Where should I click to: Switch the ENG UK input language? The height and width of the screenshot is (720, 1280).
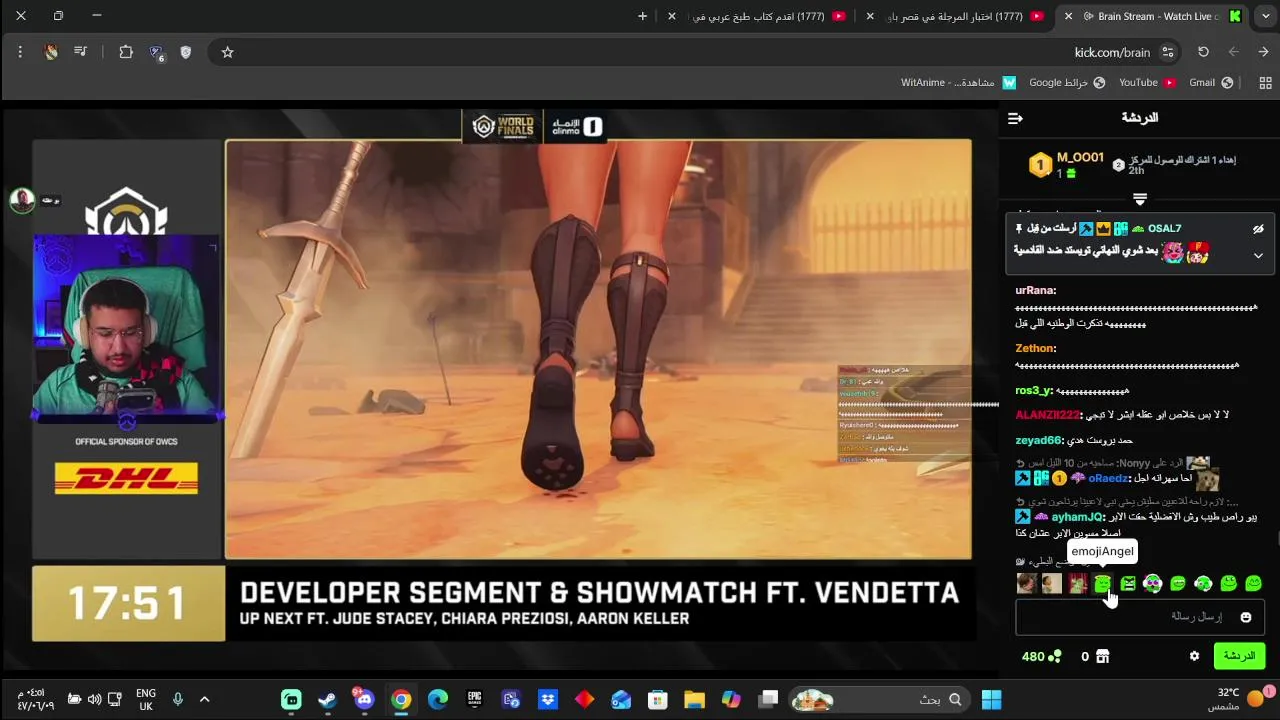146,699
